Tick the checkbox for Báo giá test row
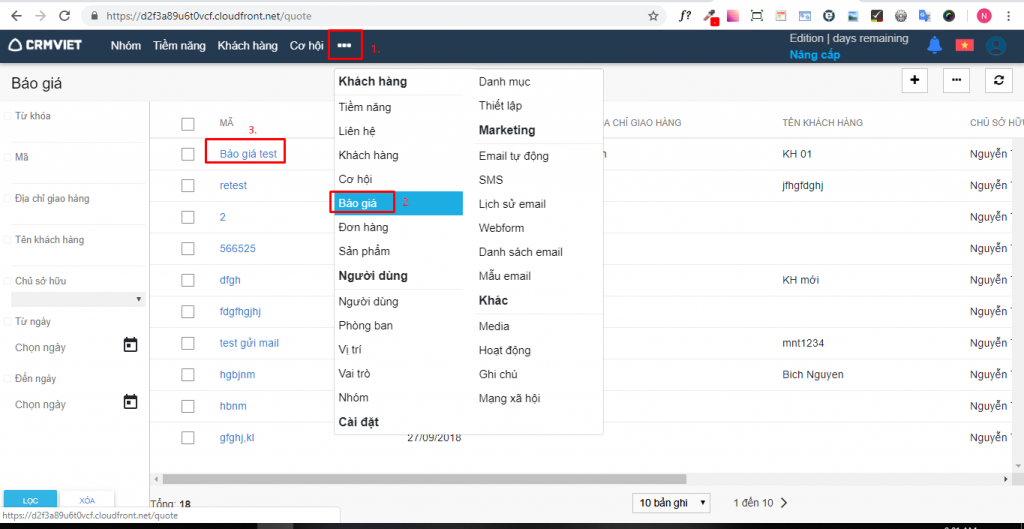 coord(188,155)
